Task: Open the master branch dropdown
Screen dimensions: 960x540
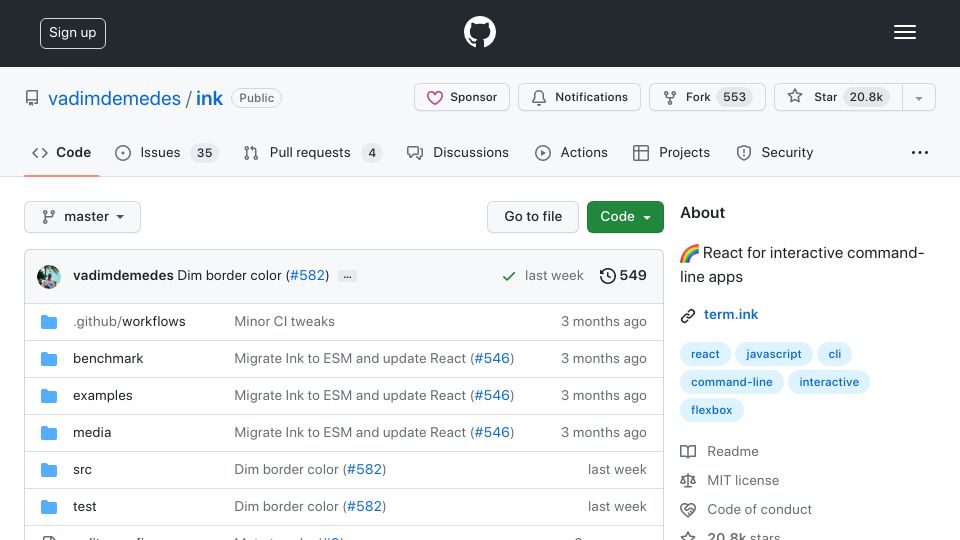Action: (x=83, y=217)
